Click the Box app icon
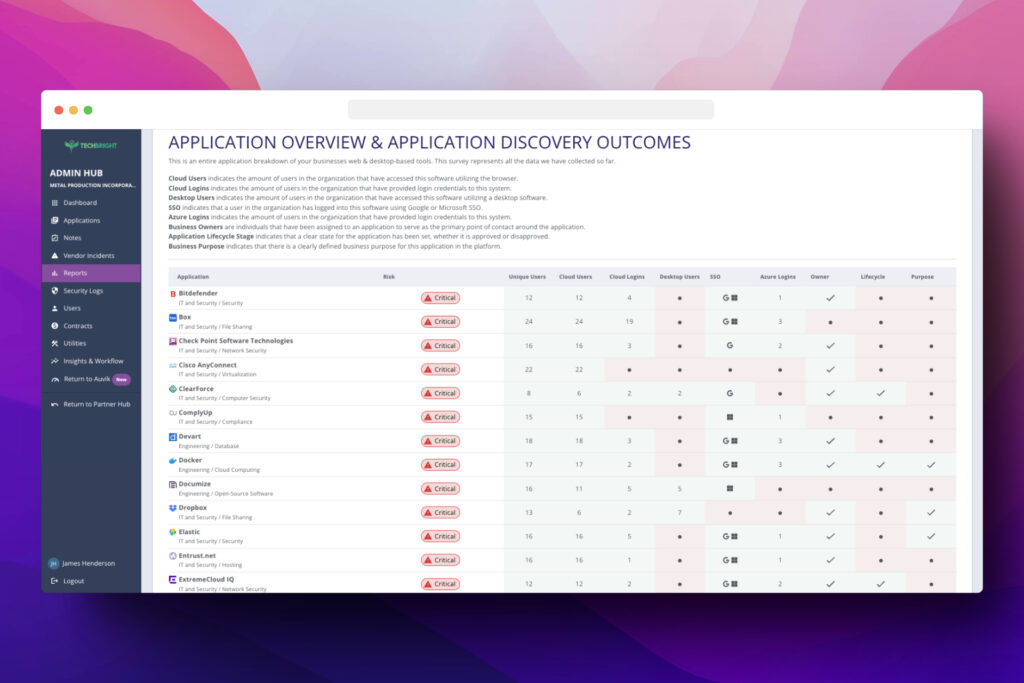The height and width of the screenshot is (683, 1024). coord(172,318)
